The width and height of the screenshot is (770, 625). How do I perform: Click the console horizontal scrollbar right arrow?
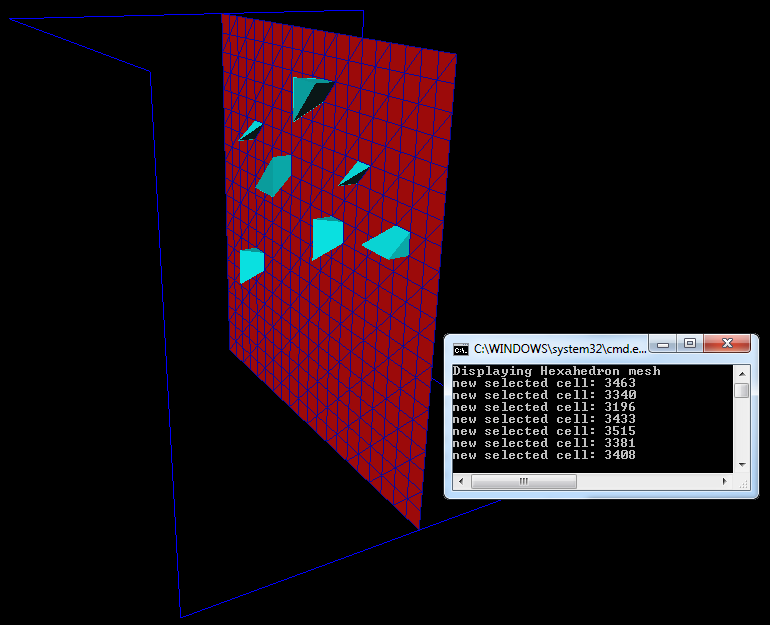click(724, 482)
